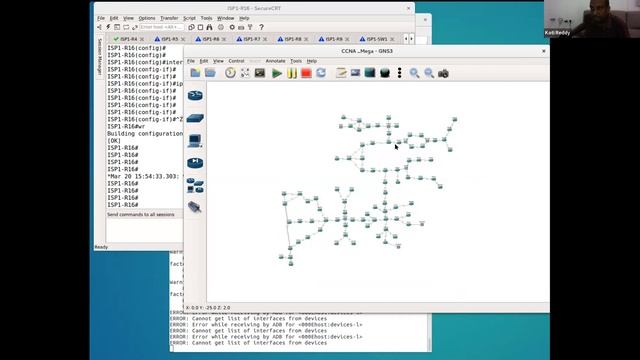This screenshot has width=640, height=360.
Task: Click SecureCRT Find binoculars icon
Action: (209, 27)
